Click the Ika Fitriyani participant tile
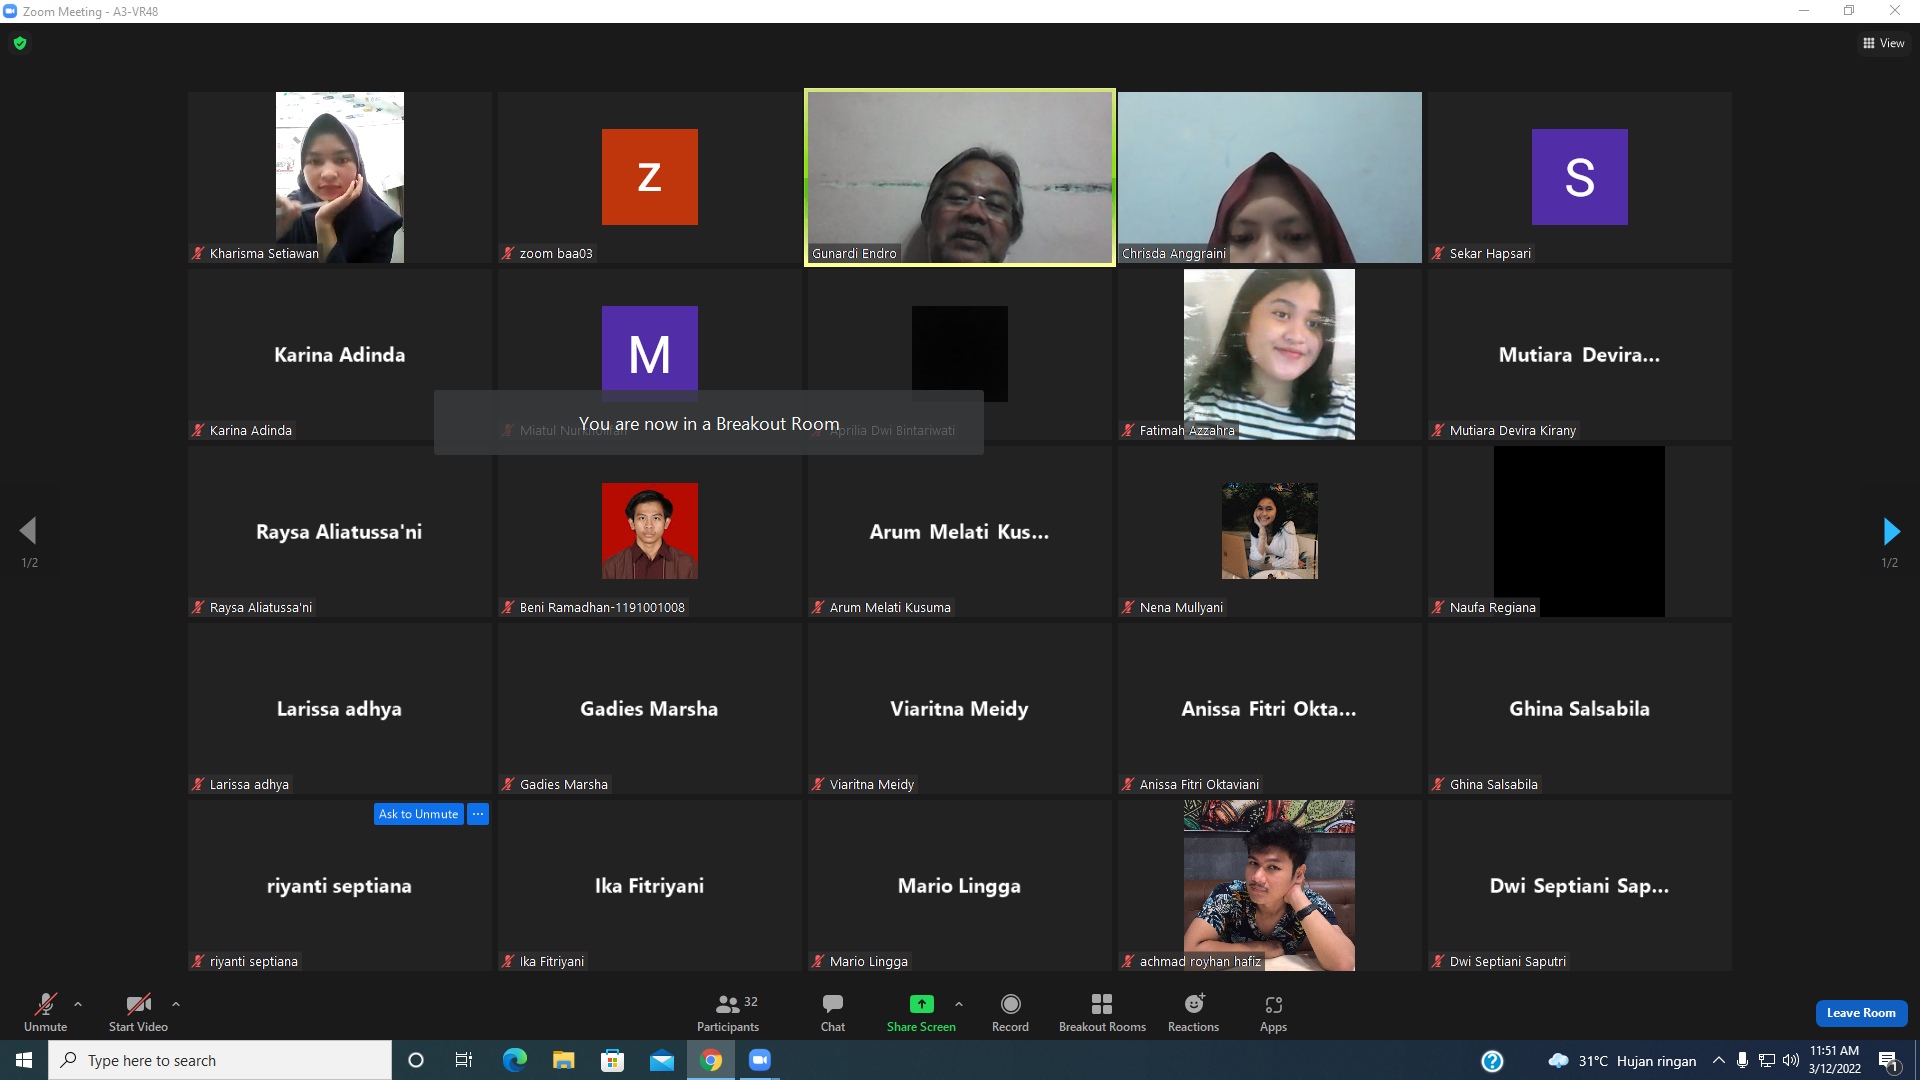1920x1080 pixels. coord(650,885)
